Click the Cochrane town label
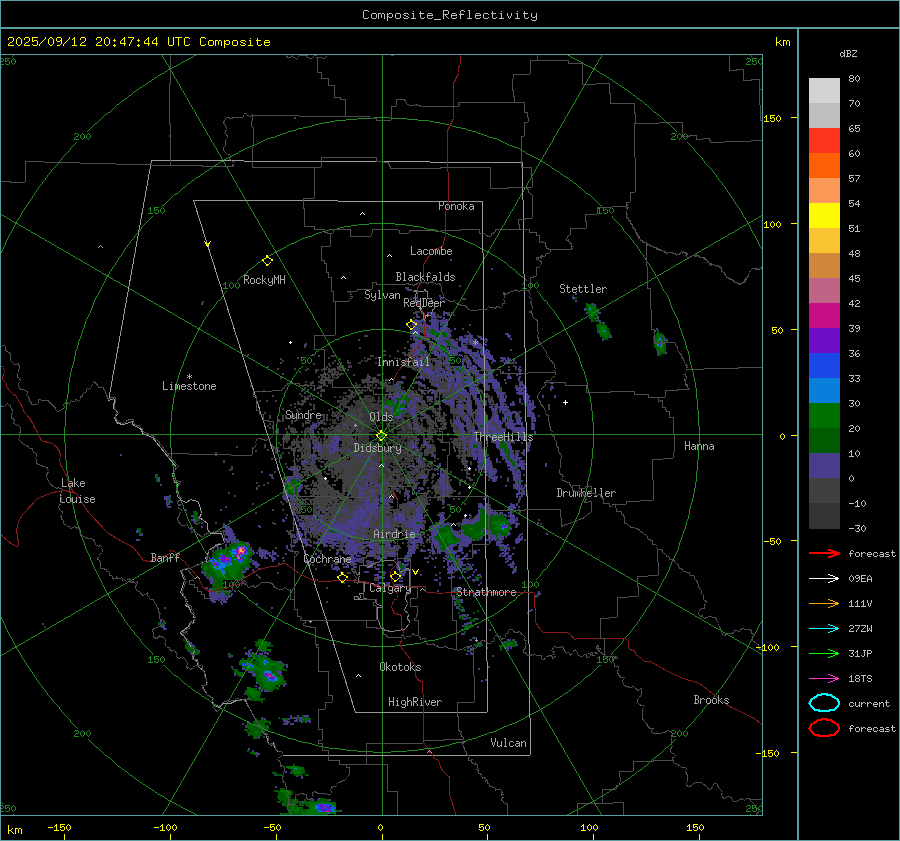Viewport: 900px width, 841px height. (x=327, y=559)
